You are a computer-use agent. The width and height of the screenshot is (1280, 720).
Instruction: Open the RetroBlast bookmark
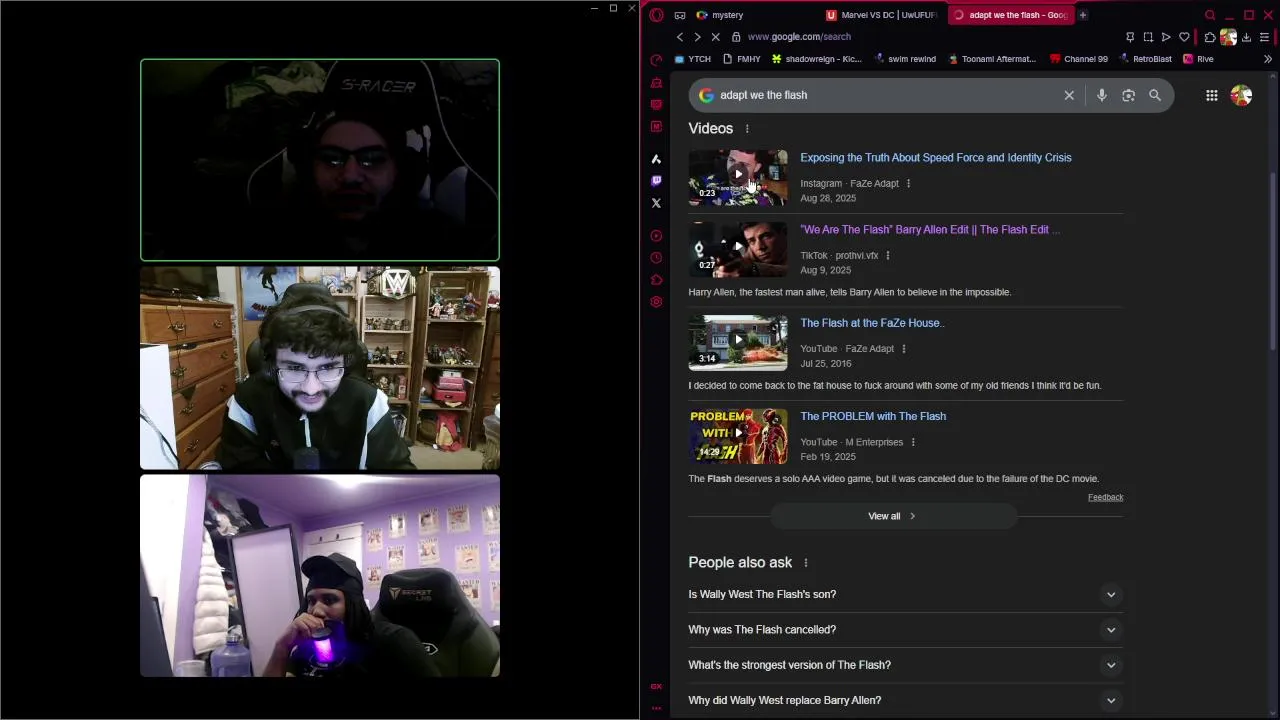(1145, 59)
